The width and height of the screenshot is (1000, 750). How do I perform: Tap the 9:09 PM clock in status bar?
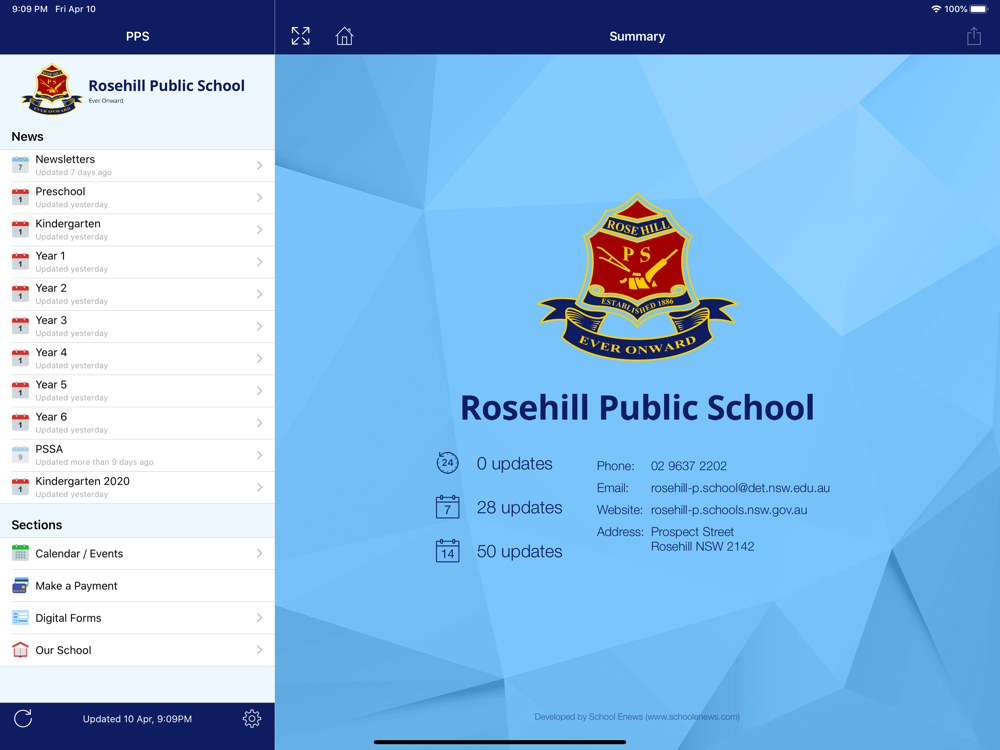[x=29, y=9]
